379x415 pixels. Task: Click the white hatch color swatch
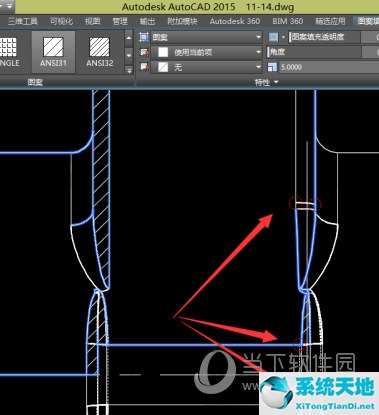pyautogui.click(x=163, y=52)
